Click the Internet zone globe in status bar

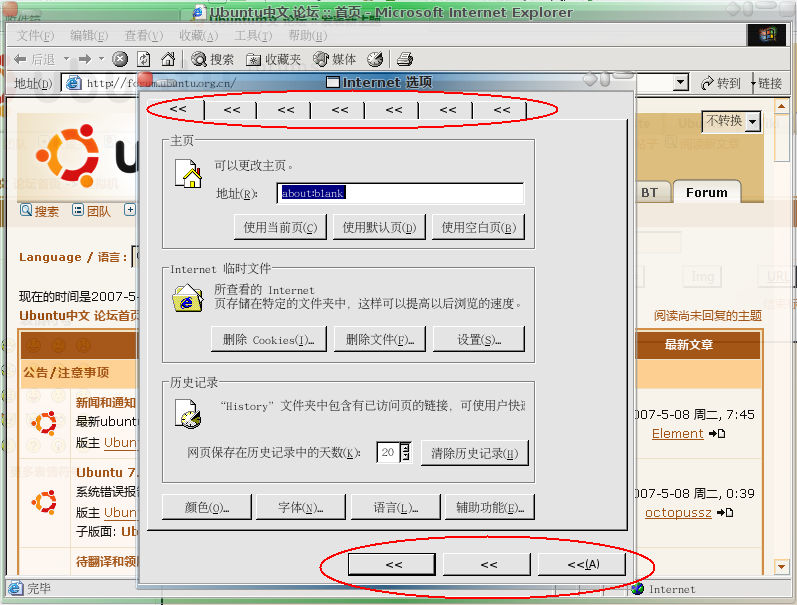pyautogui.click(x=637, y=589)
